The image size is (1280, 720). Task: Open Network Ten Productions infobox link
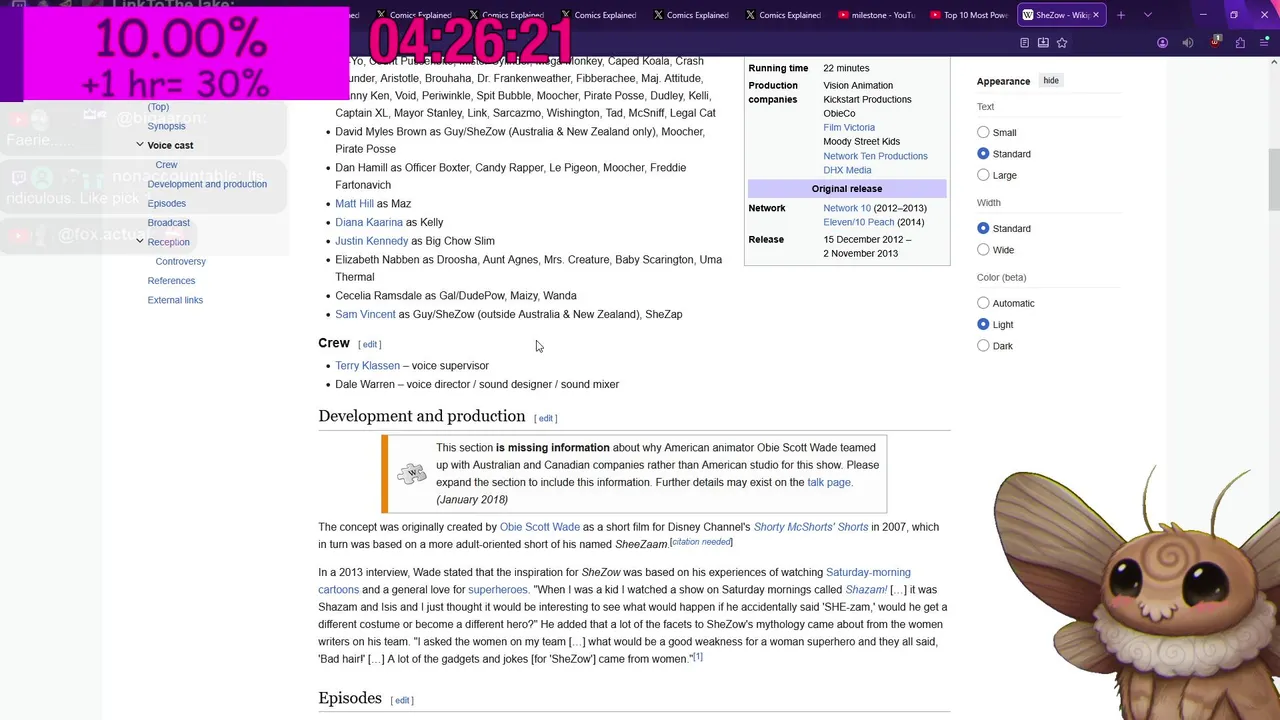point(875,156)
